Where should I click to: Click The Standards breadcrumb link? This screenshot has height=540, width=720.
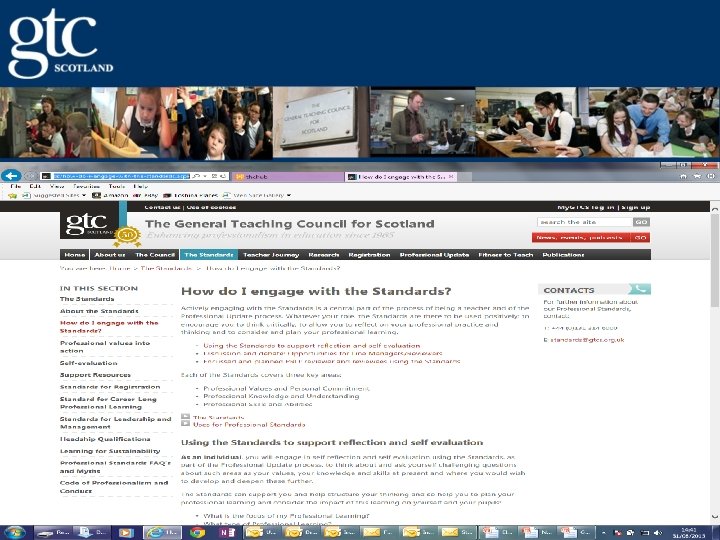coord(166,268)
